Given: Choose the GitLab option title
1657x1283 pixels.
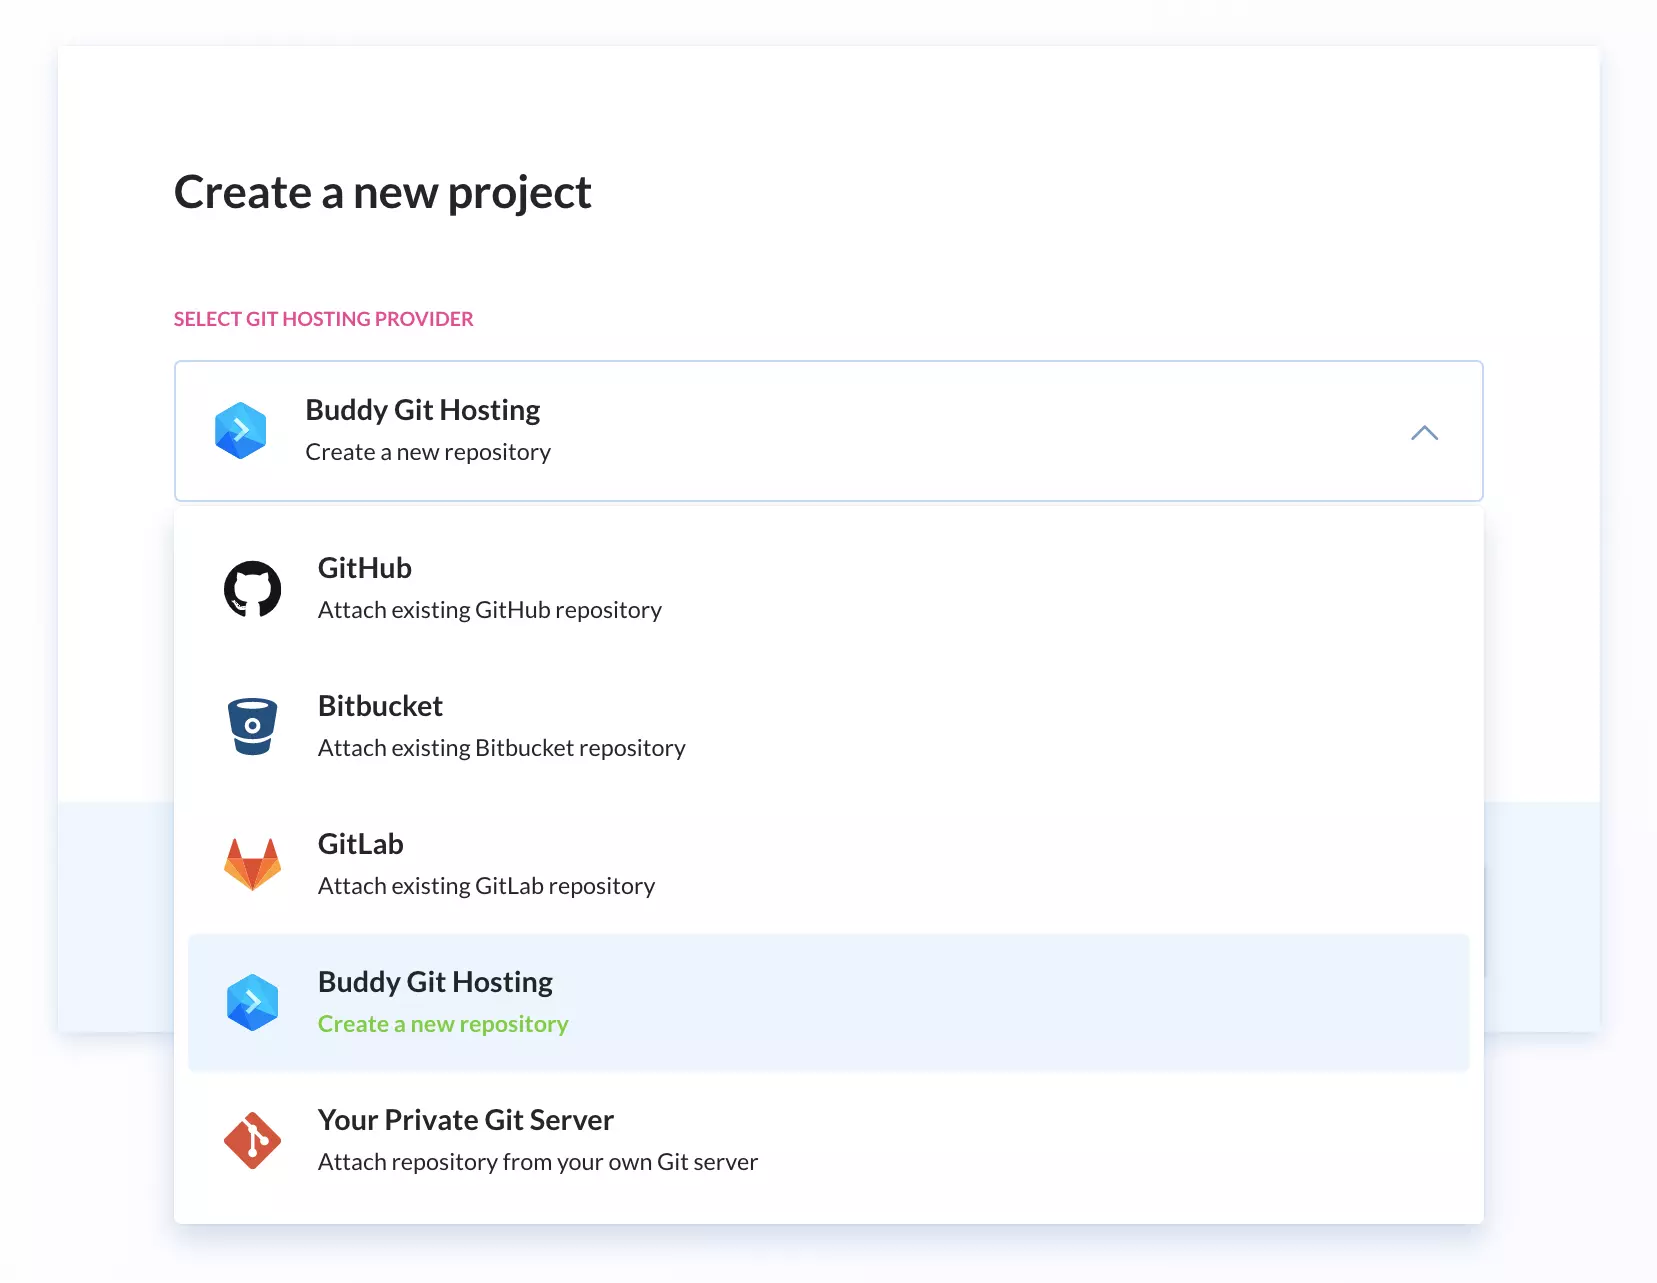Looking at the screenshot, I should pos(361,844).
